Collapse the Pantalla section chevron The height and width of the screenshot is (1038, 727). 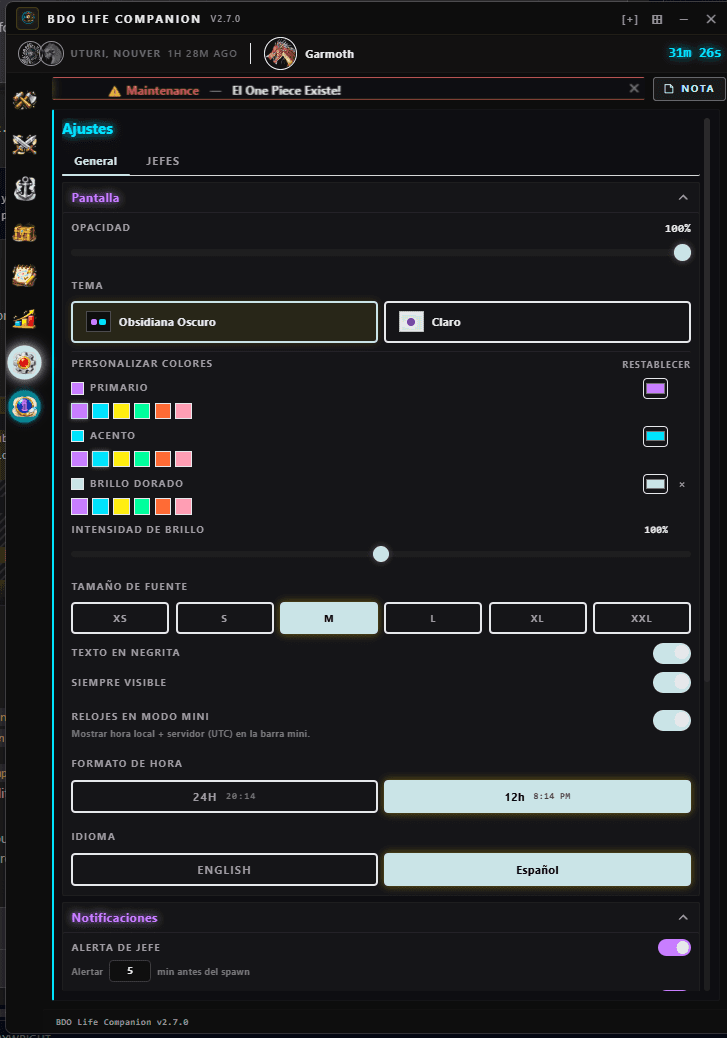click(683, 197)
